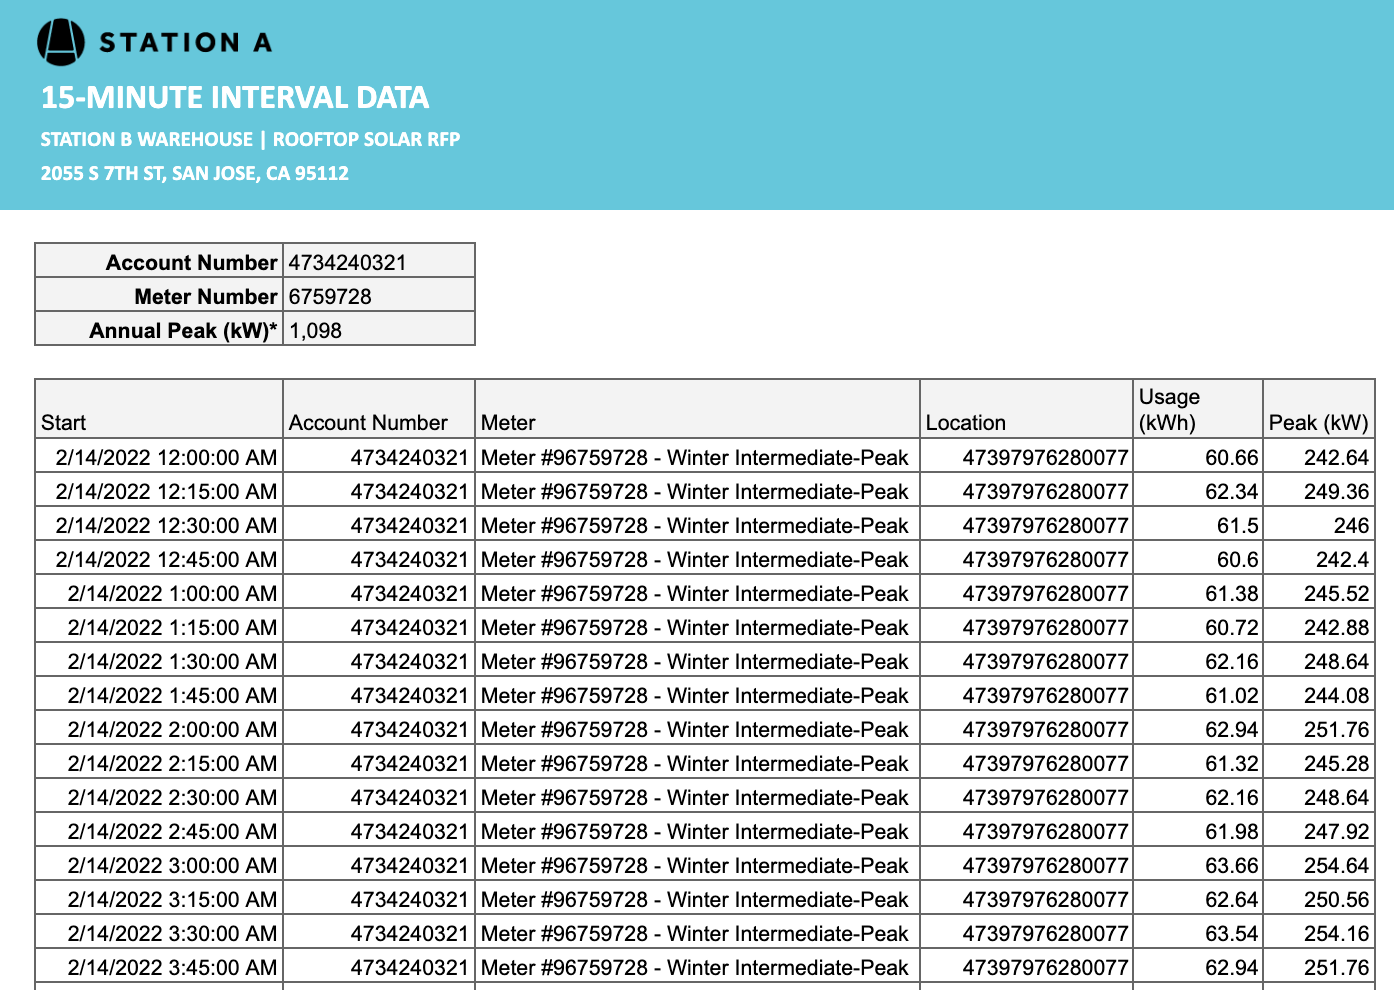Select the Meter column header
The width and height of the screenshot is (1394, 990).
[x=697, y=422]
